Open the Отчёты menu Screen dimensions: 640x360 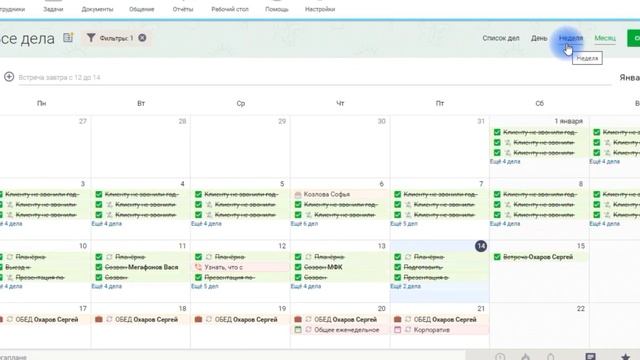tap(183, 9)
